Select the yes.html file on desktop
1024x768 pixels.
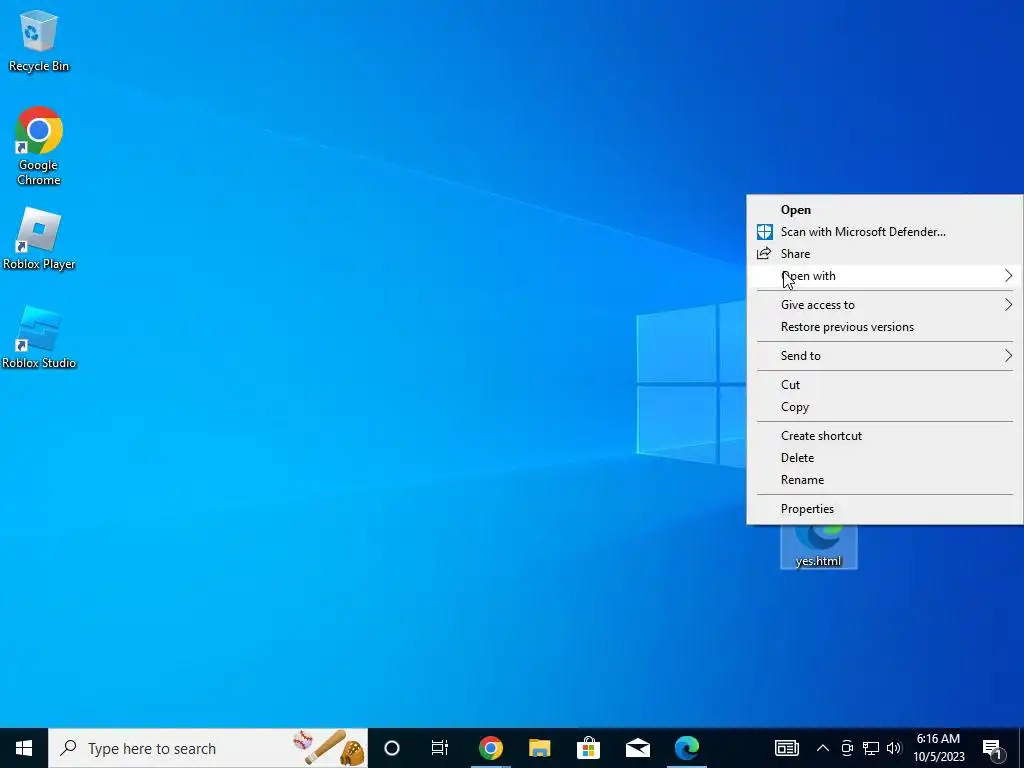[818, 547]
